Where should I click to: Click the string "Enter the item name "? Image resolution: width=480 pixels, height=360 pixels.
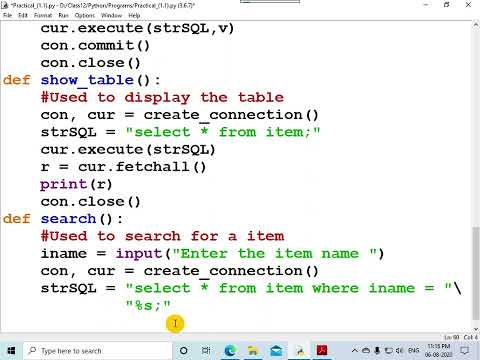(x=275, y=254)
